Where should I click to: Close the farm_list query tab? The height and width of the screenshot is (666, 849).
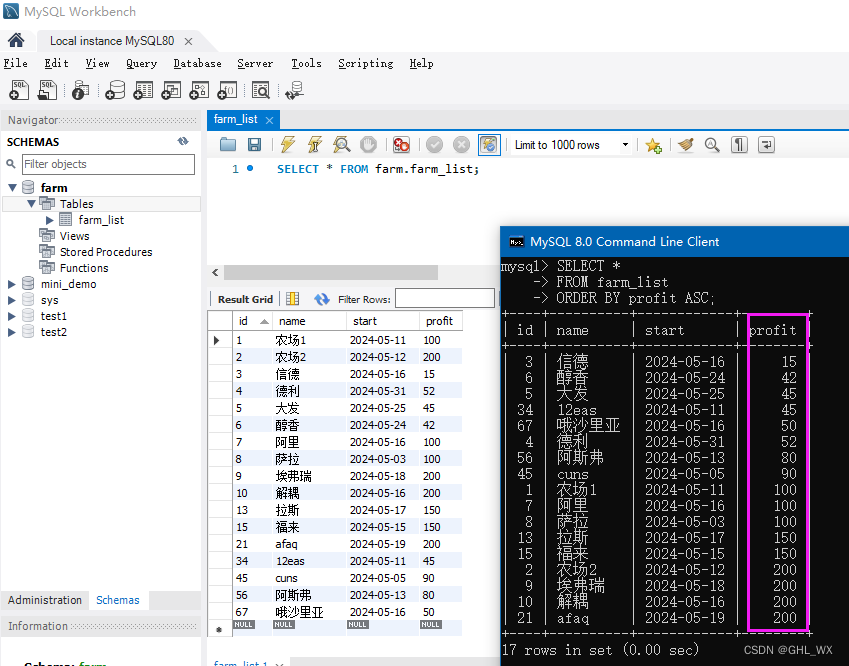[270, 120]
